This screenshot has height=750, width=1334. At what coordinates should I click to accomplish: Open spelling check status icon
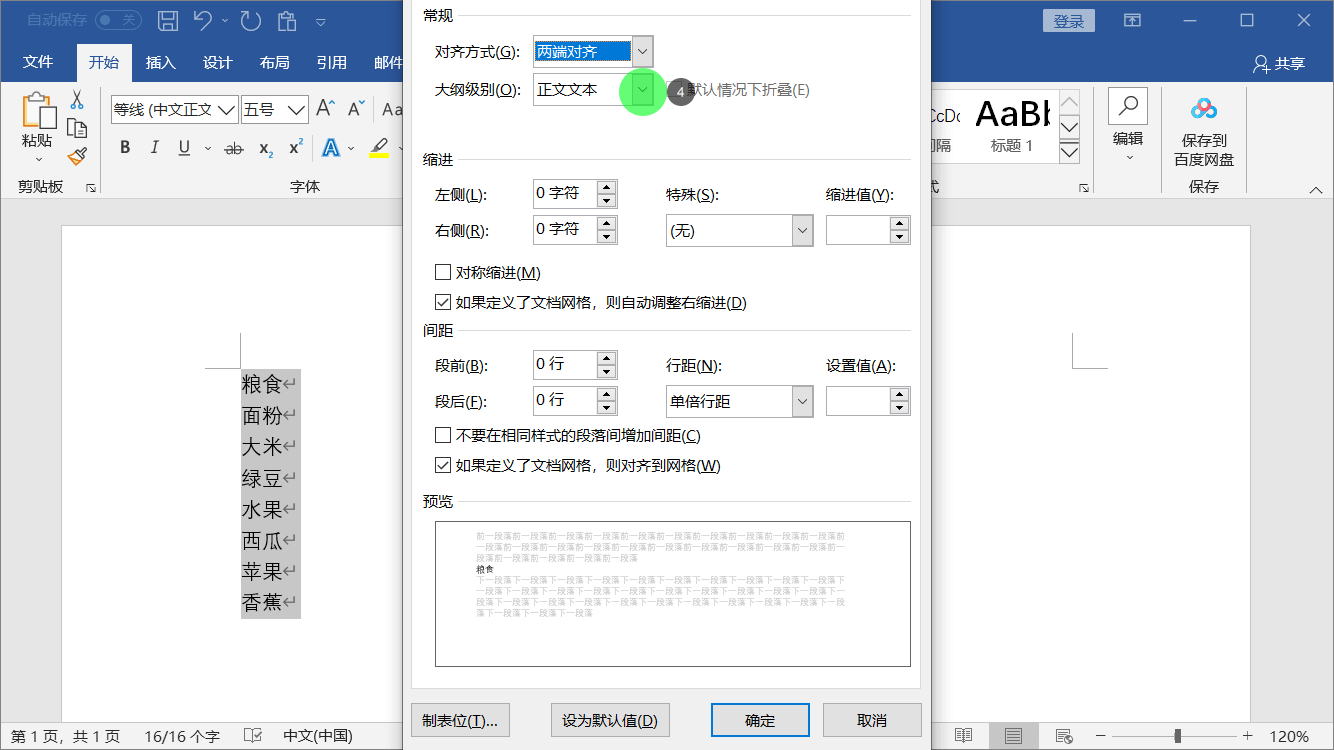253,736
